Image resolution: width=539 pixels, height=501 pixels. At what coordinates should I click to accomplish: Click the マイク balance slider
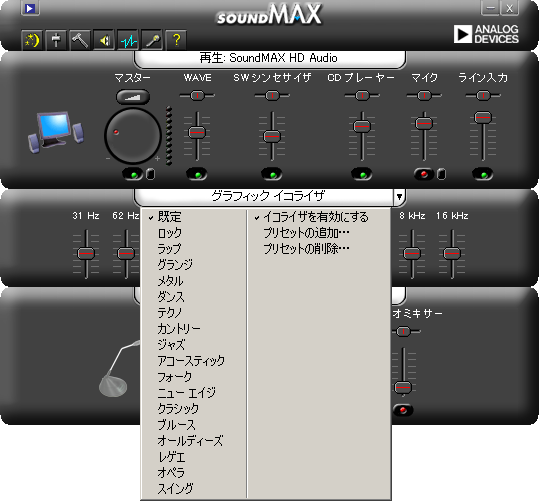point(424,95)
